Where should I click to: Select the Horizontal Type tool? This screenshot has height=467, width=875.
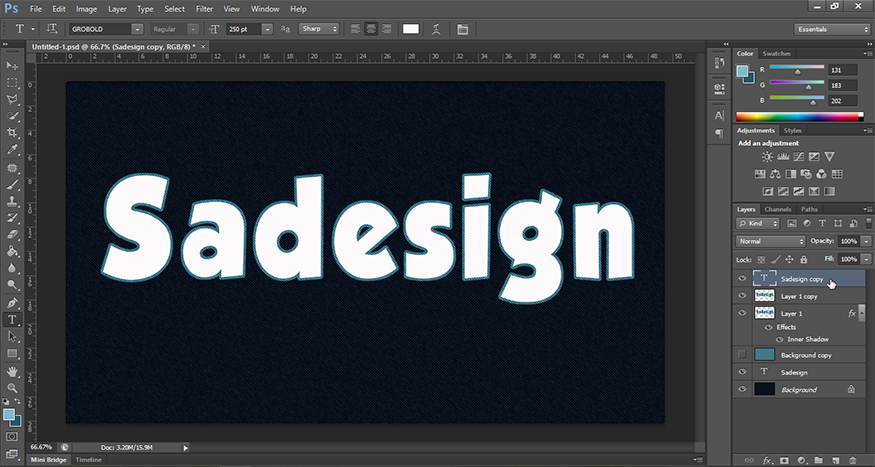pos(12,320)
